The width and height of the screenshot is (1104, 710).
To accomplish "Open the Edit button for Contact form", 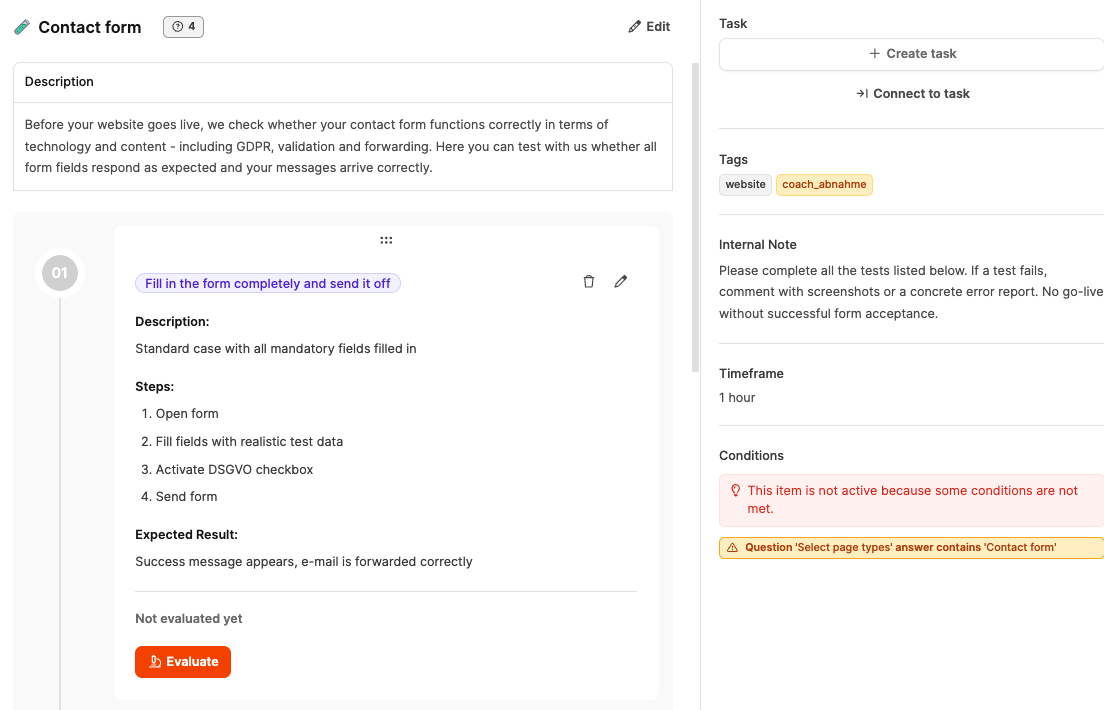I will (x=649, y=27).
